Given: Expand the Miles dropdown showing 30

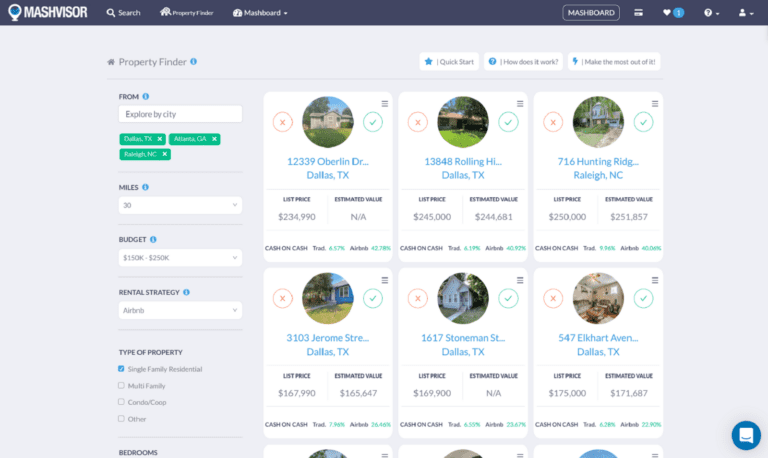Looking at the screenshot, I should pos(180,205).
